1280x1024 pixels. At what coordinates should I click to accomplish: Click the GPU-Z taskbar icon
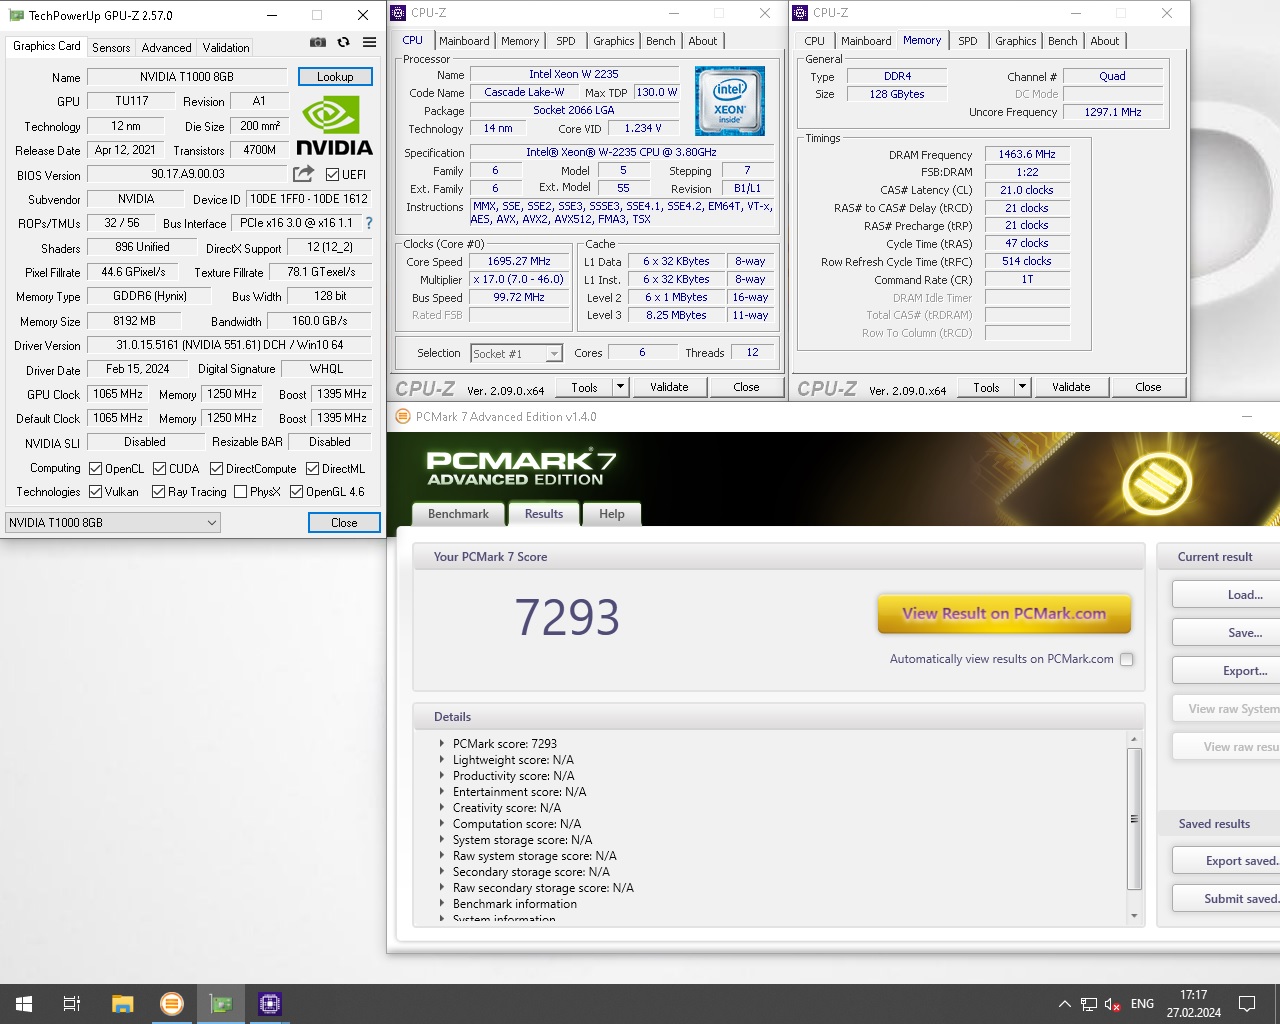point(221,1004)
